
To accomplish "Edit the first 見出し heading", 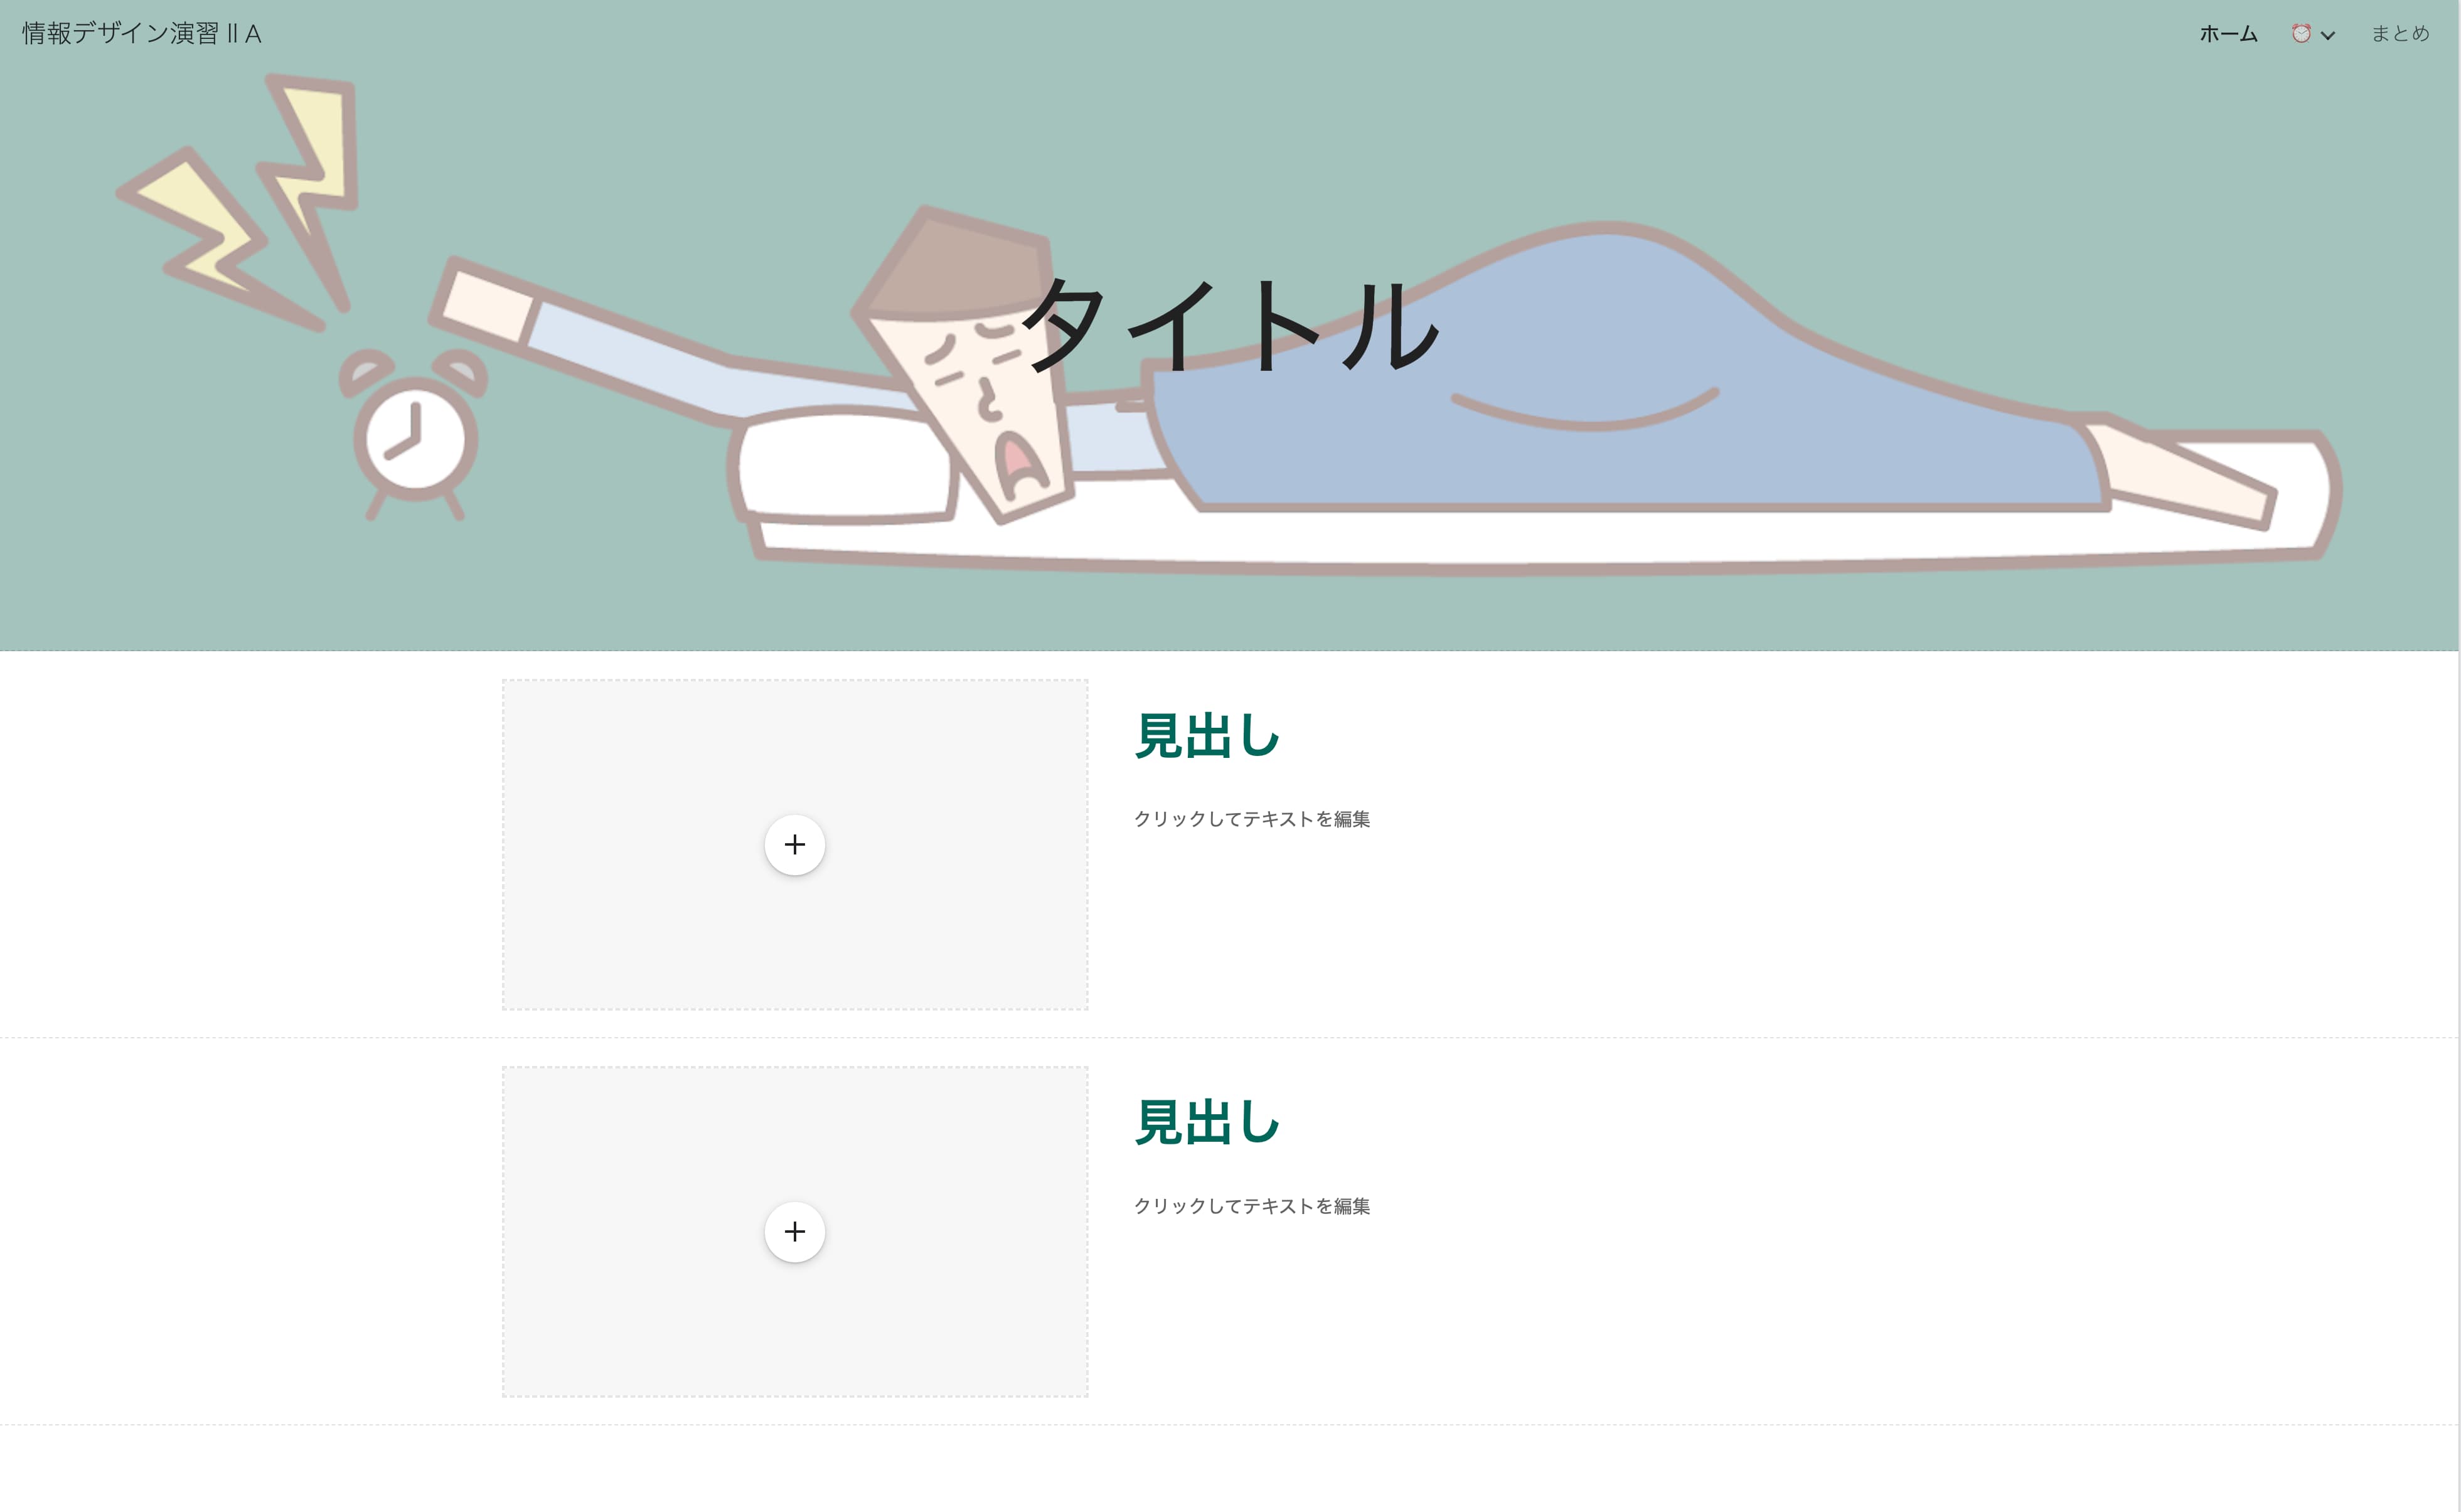I will coord(1207,736).
